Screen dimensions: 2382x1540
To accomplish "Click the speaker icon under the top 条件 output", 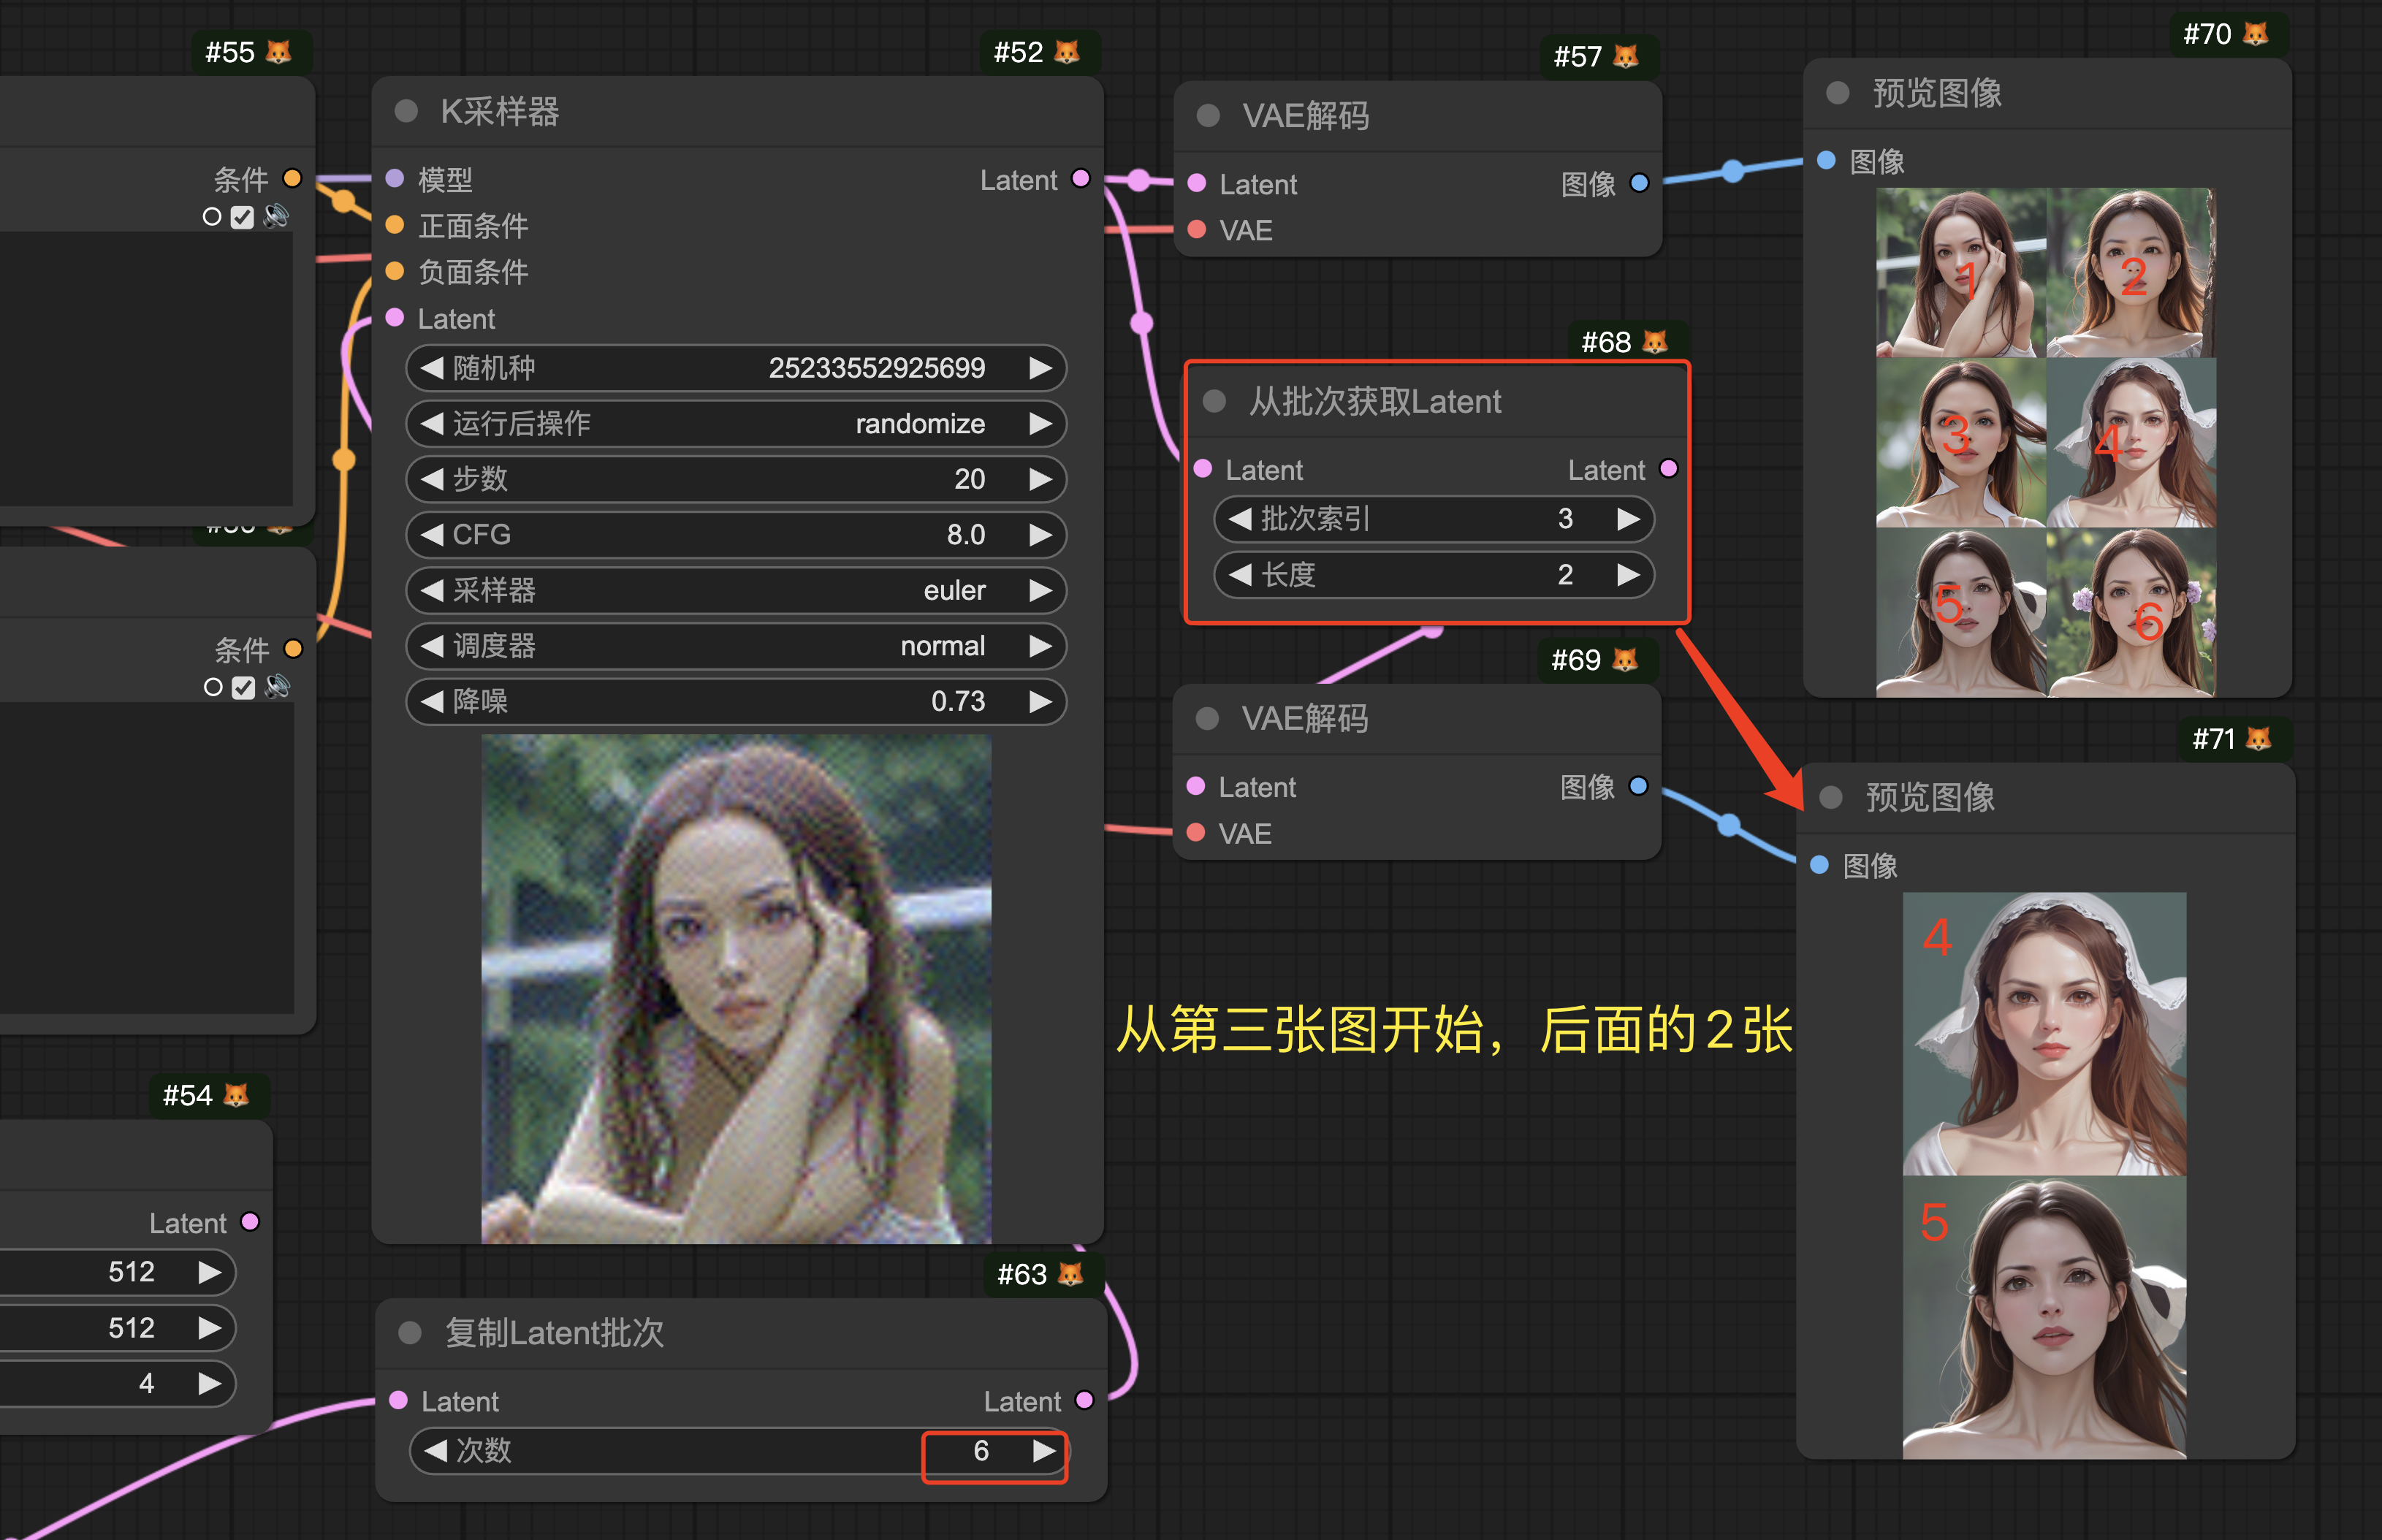I will point(276,216).
